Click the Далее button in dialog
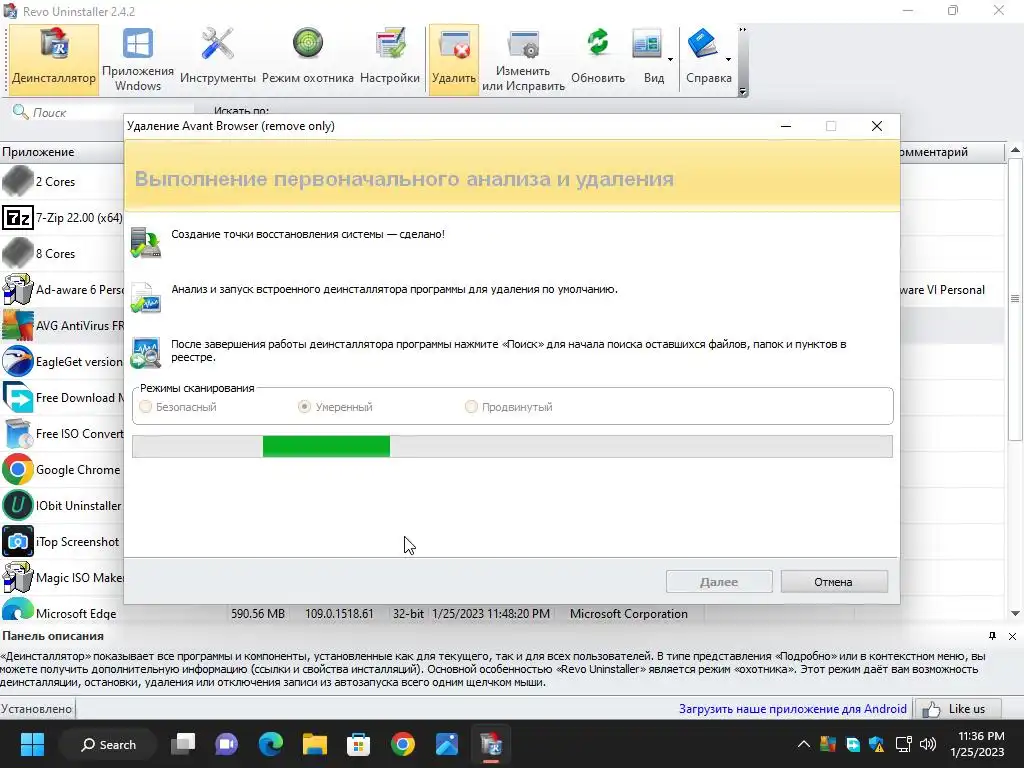 719,581
